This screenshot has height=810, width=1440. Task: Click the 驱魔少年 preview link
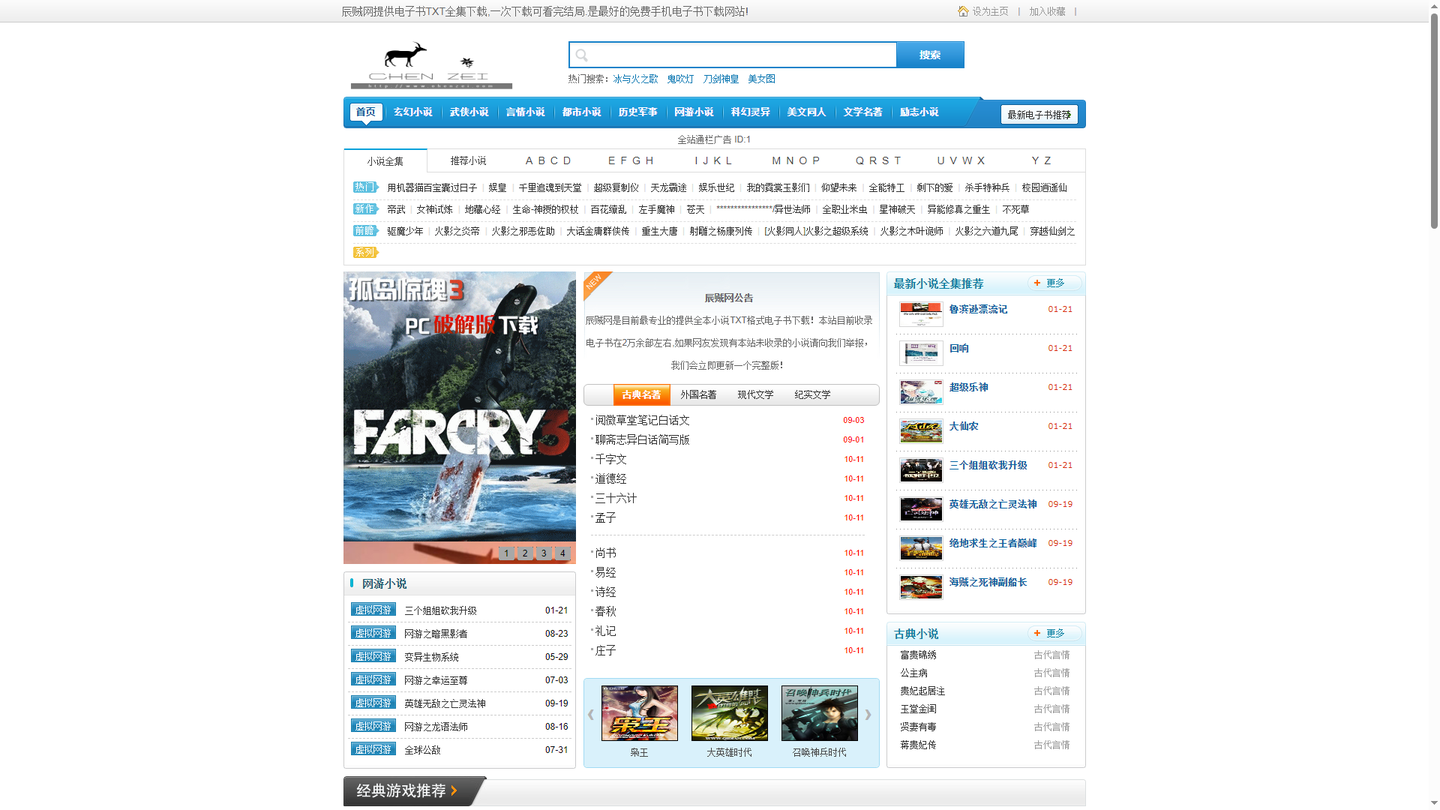coord(405,231)
